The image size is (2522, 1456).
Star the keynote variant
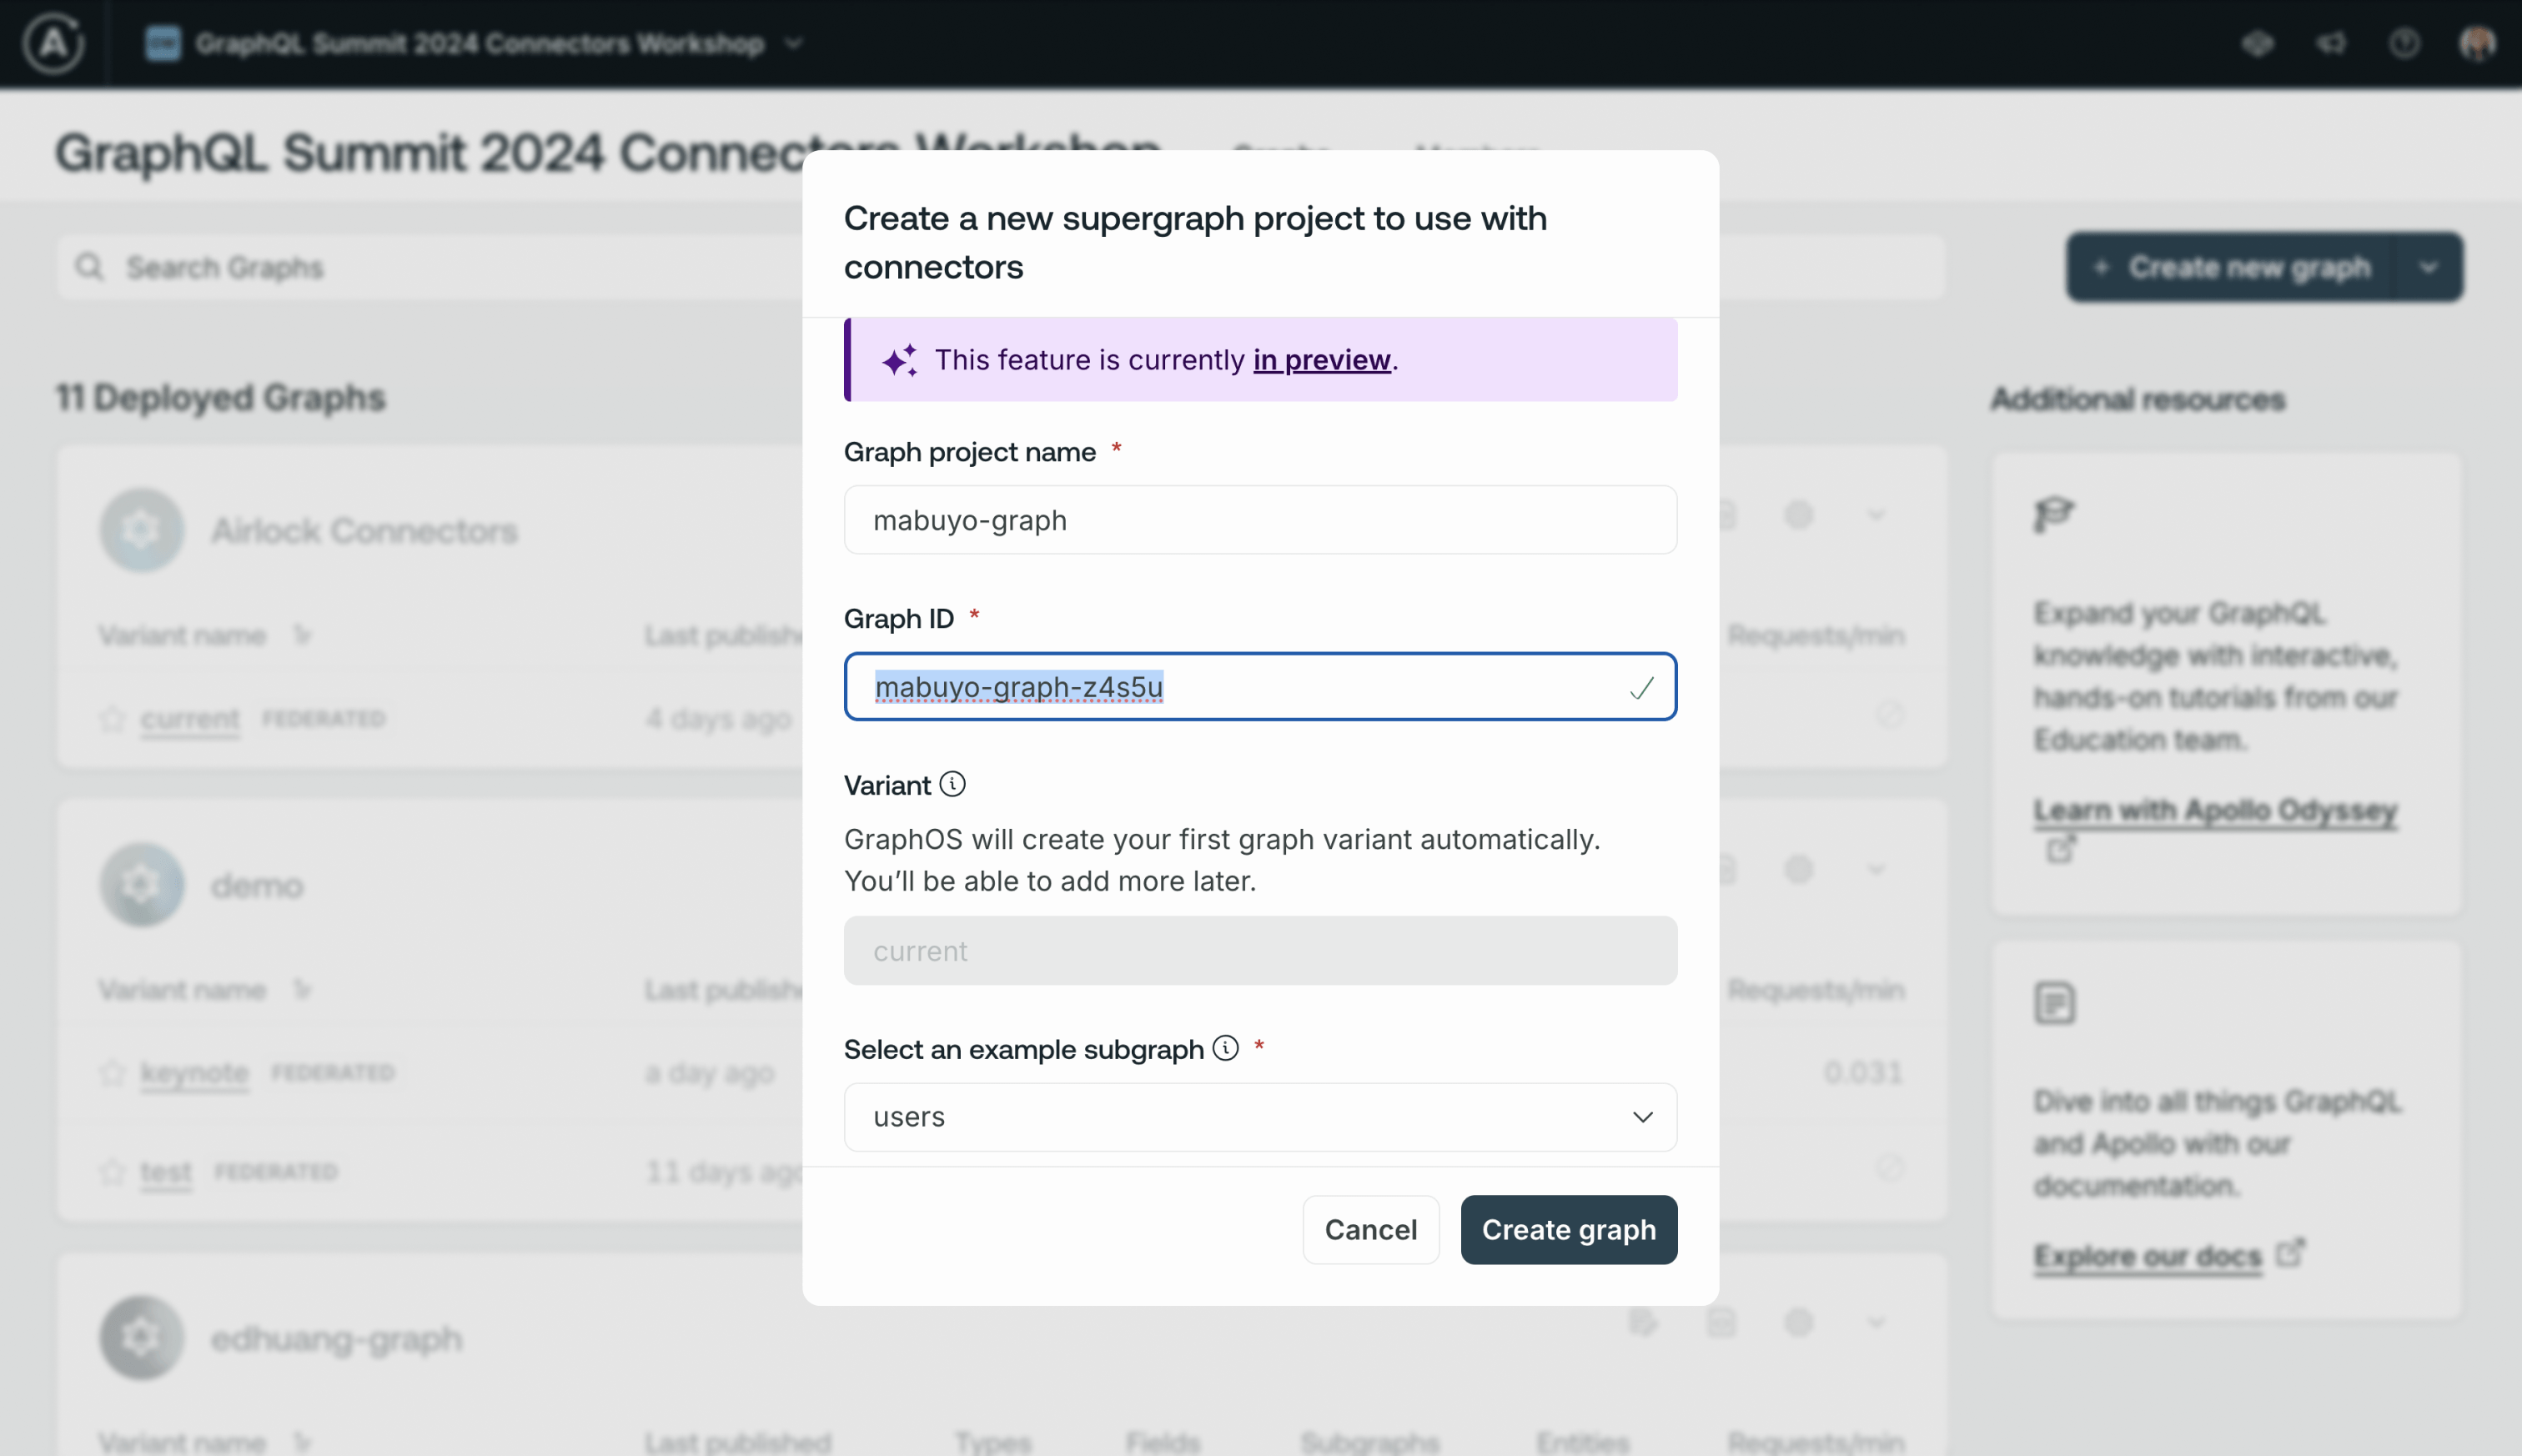[112, 1072]
